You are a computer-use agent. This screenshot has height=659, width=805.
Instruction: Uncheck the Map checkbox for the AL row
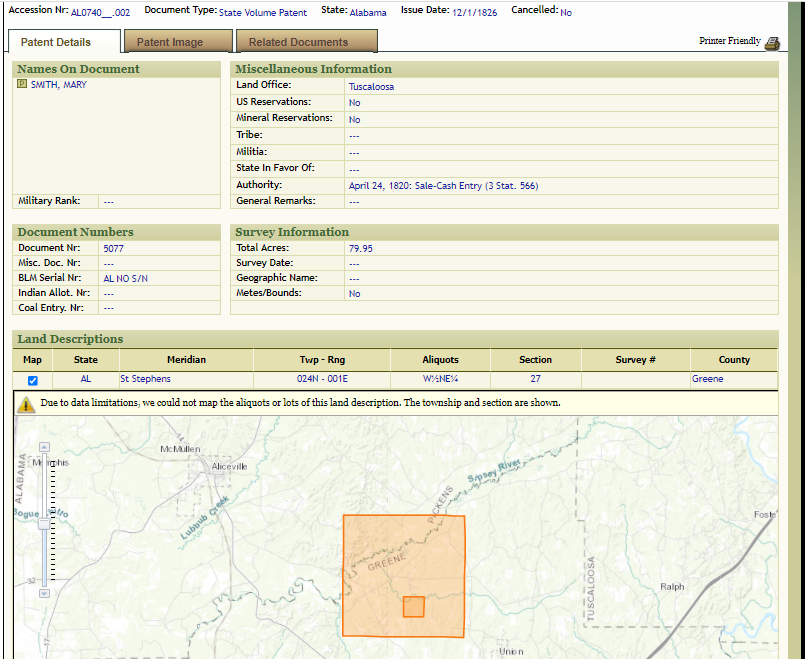(x=33, y=380)
